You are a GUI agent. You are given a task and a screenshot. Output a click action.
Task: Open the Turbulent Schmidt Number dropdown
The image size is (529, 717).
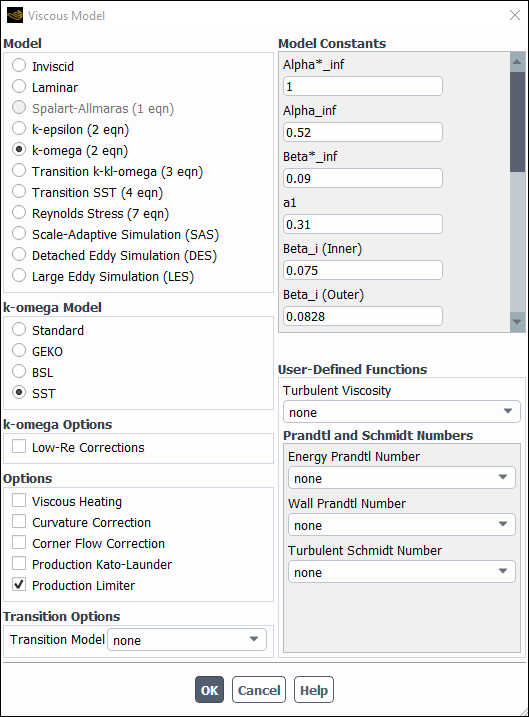pos(401,572)
